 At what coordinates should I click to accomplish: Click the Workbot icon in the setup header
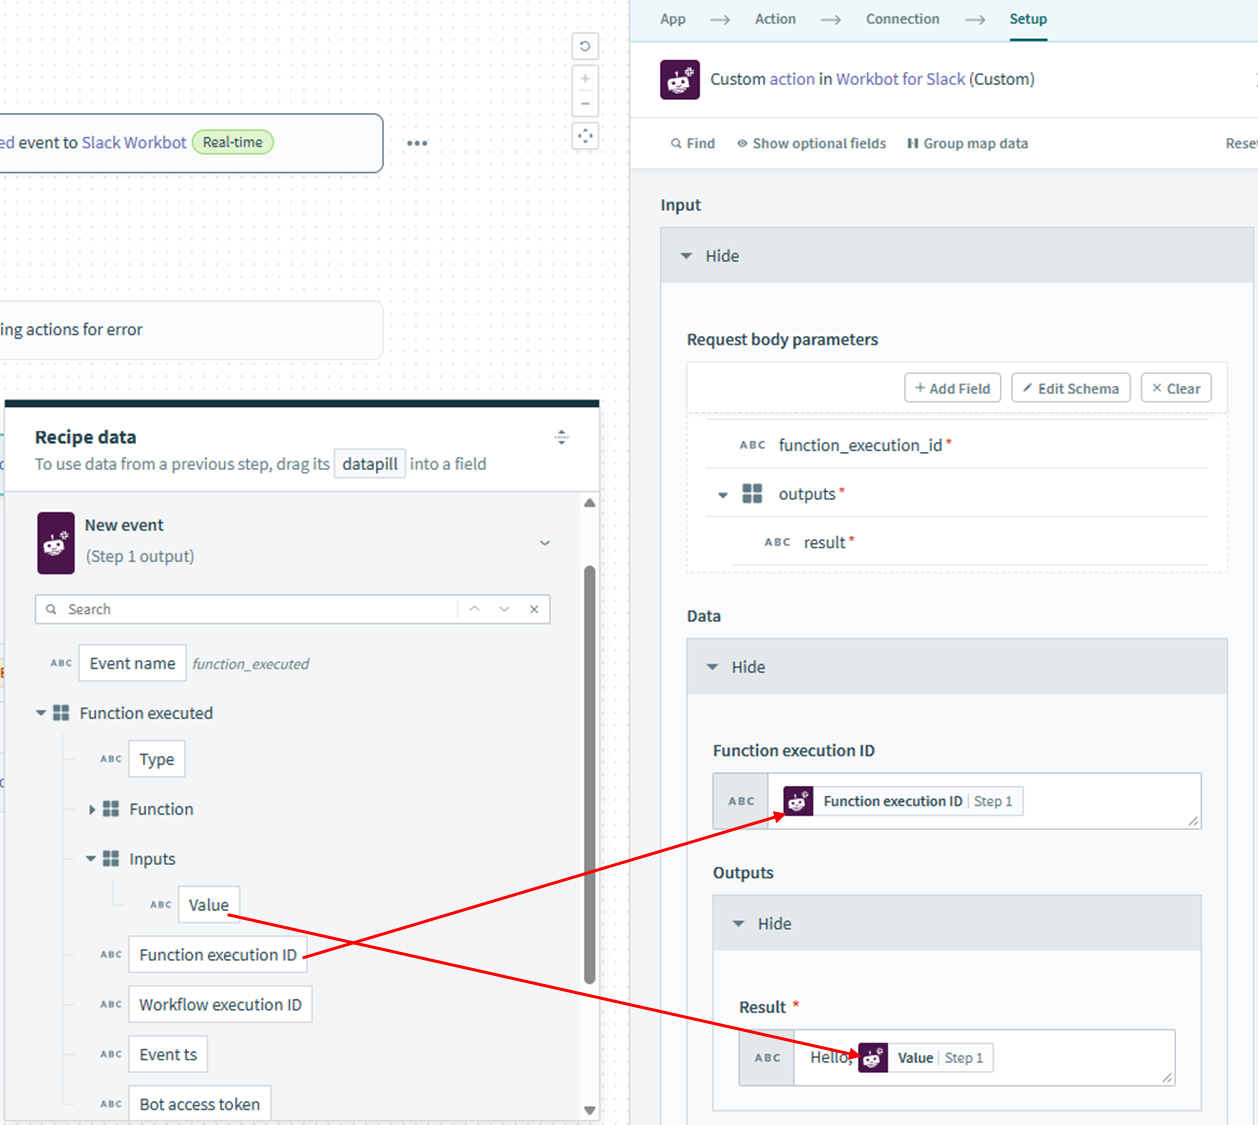click(680, 79)
